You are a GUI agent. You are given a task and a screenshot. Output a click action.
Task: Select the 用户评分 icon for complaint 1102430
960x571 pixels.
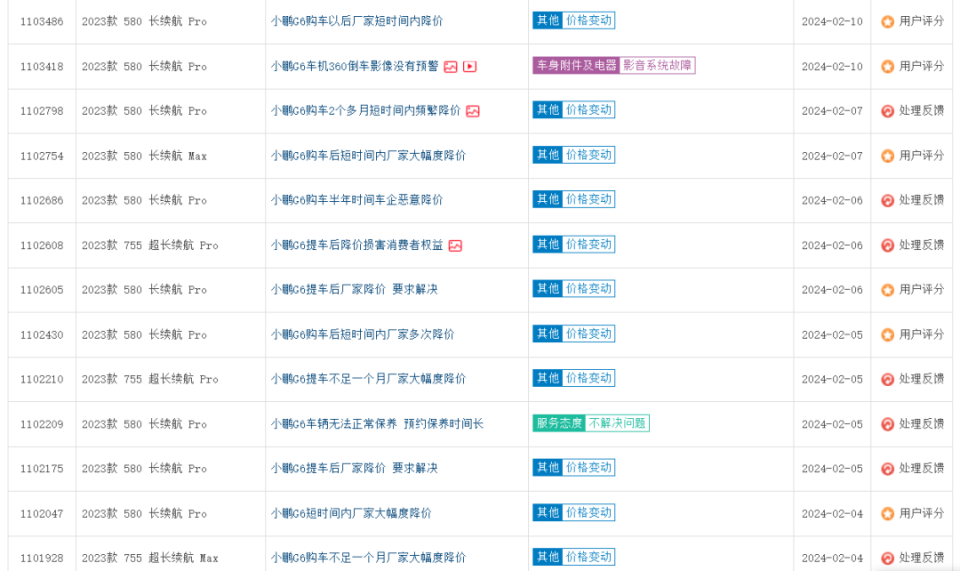point(887,335)
